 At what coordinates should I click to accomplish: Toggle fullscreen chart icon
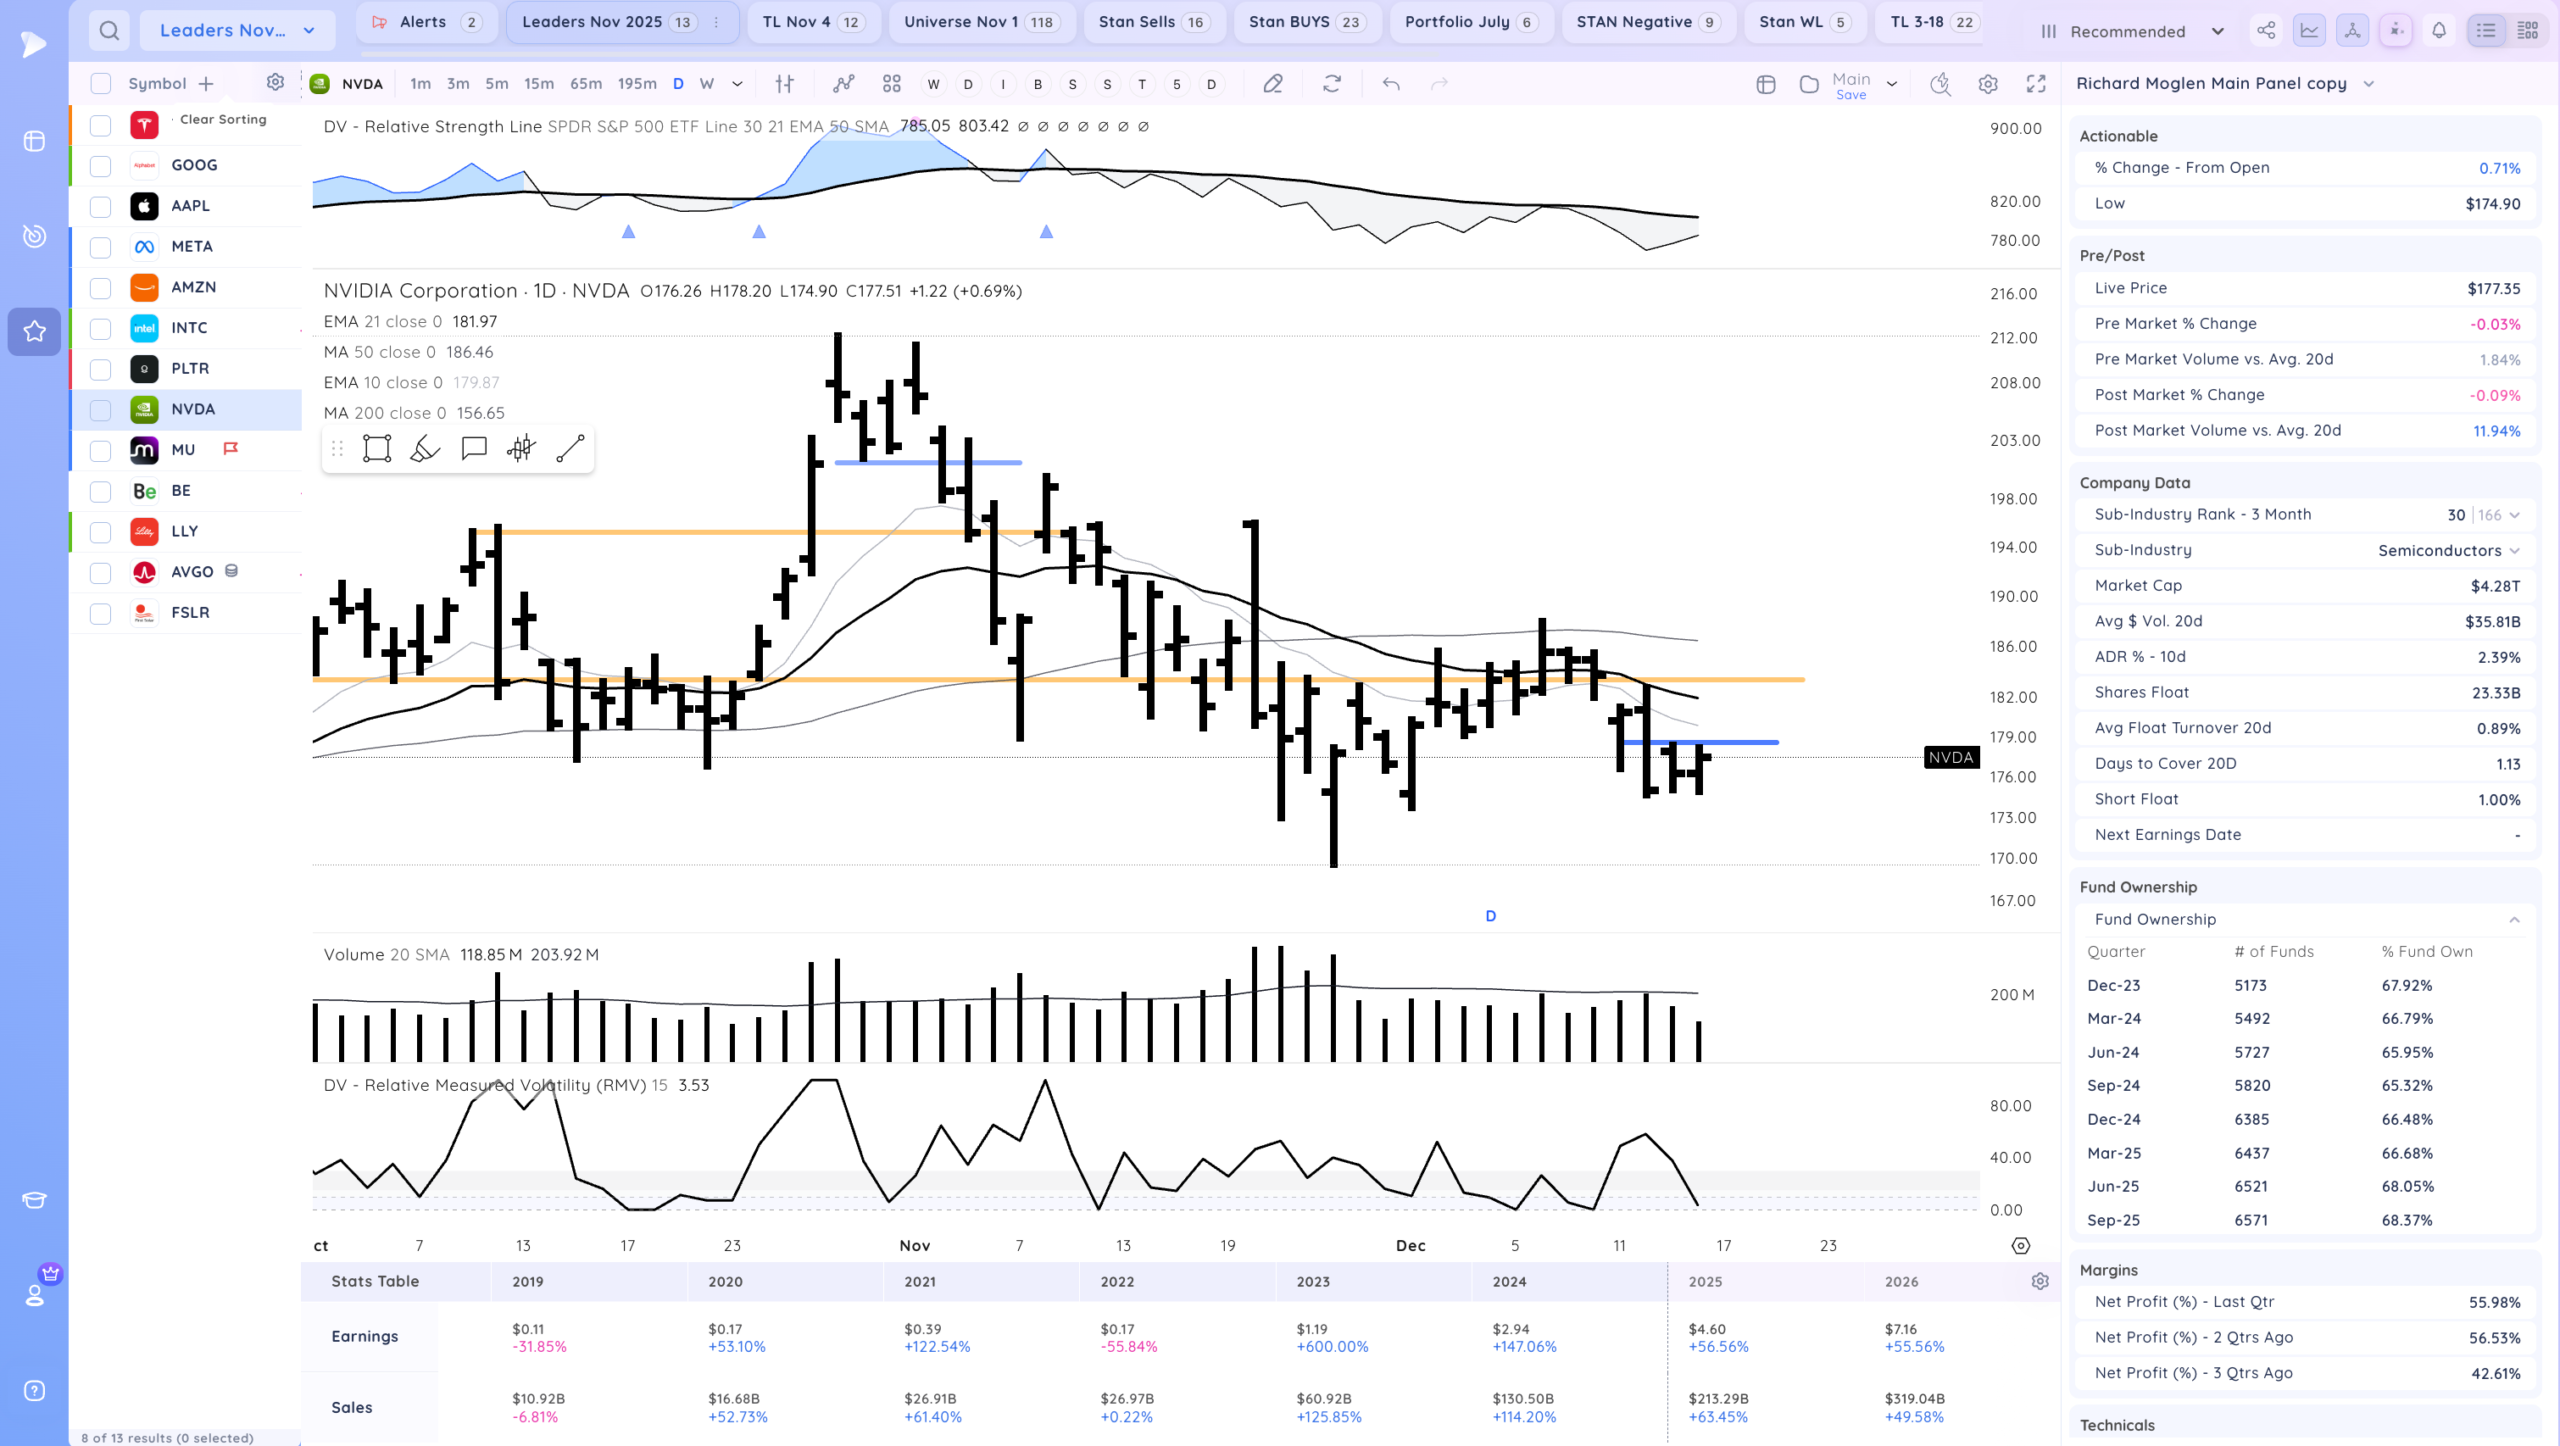point(2036,84)
